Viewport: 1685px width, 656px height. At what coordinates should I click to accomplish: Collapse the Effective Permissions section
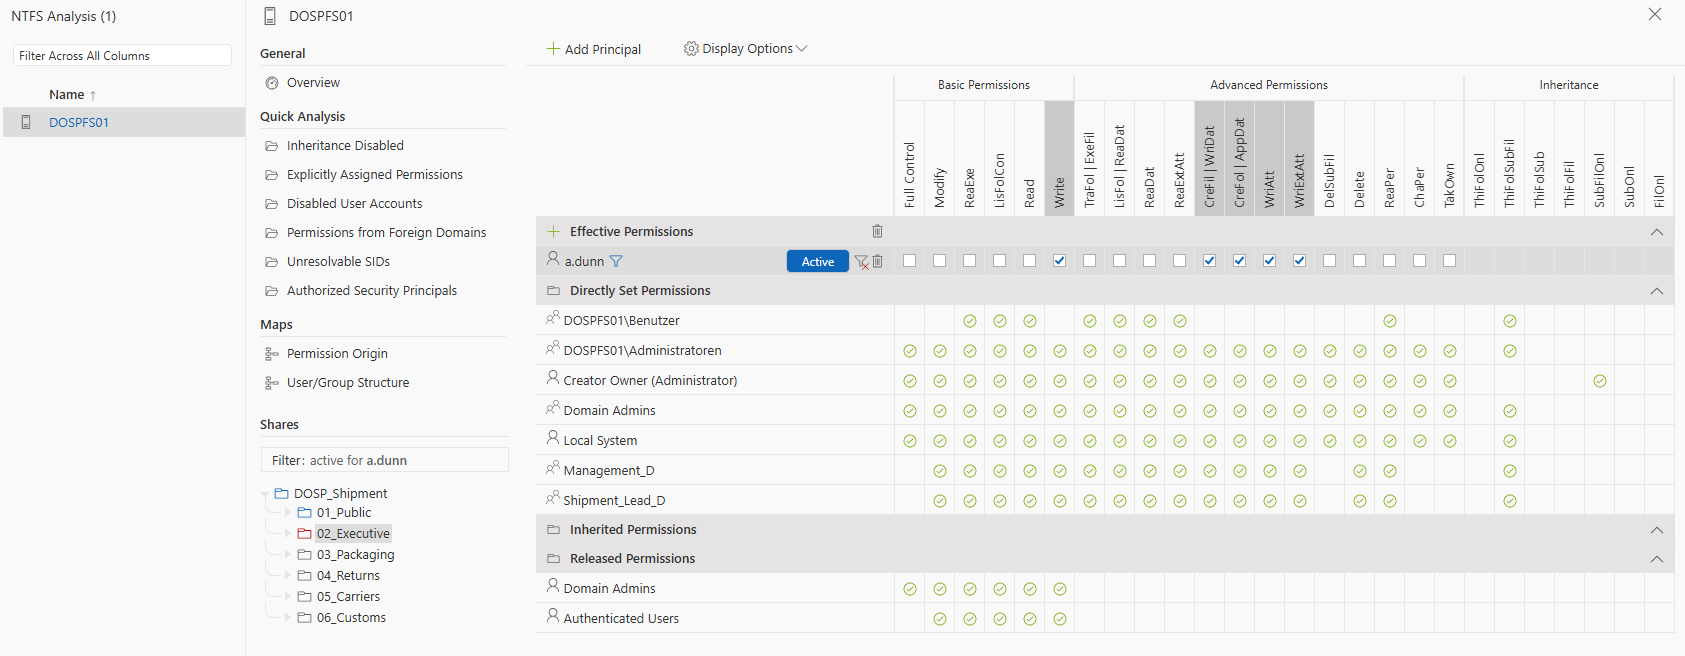(x=1657, y=232)
